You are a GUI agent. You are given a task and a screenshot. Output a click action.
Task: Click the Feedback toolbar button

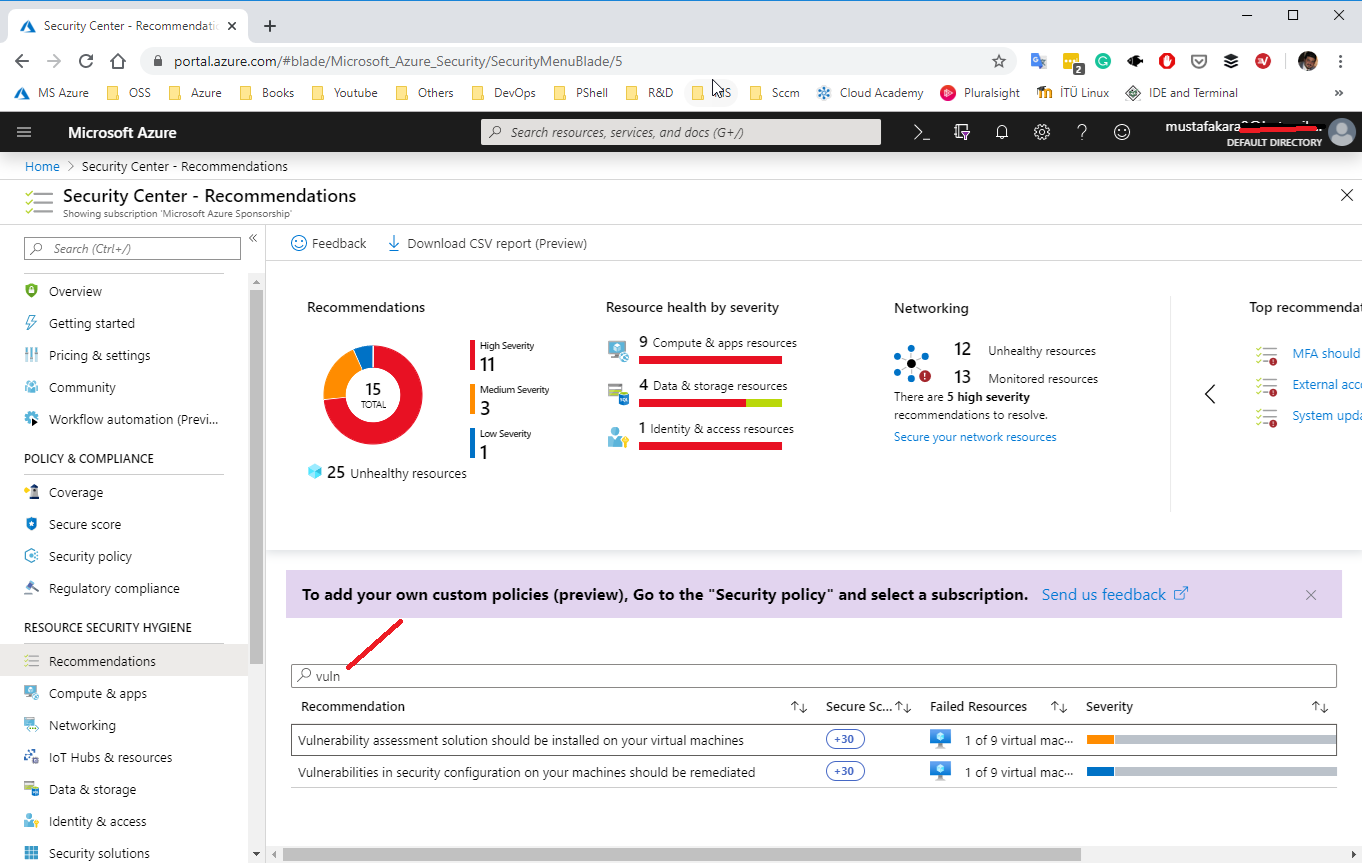(x=328, y=243)
